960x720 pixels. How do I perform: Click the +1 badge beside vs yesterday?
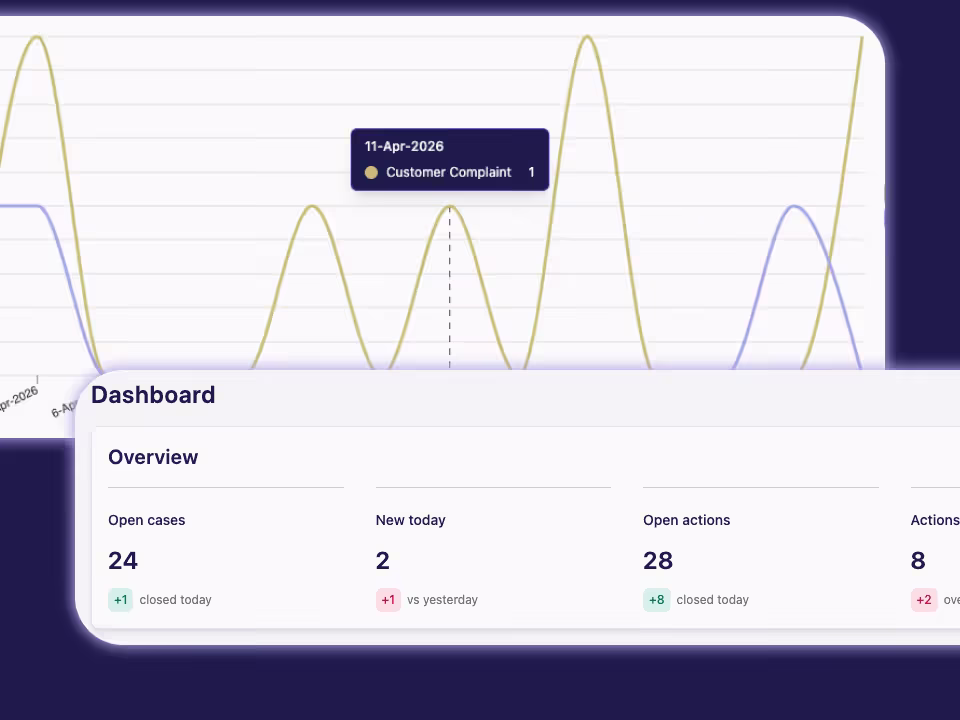(388, 600)
